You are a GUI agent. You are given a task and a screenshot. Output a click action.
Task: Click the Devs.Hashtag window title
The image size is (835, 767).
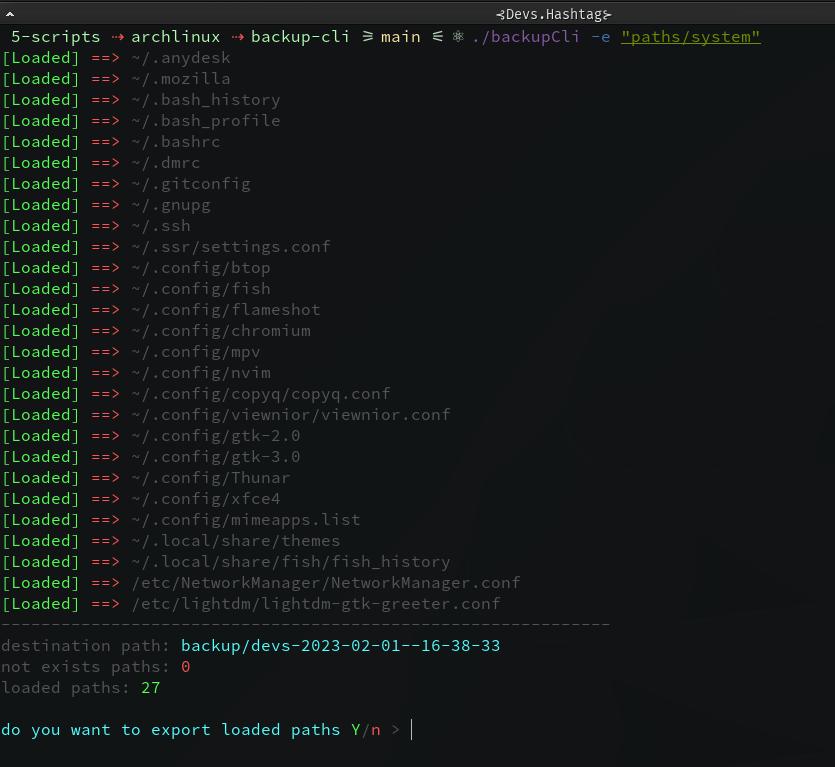click(553, 14)
